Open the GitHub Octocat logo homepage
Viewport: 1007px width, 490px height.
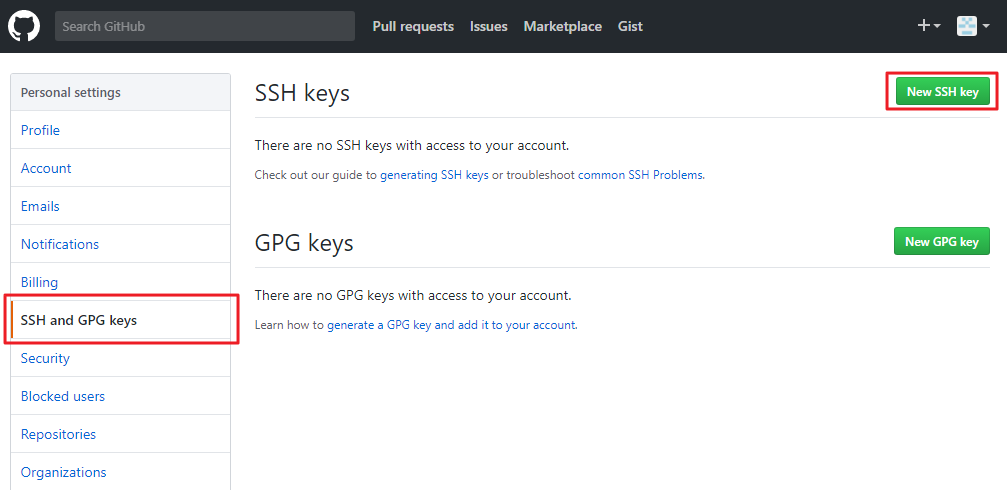[x=24, y=26]
